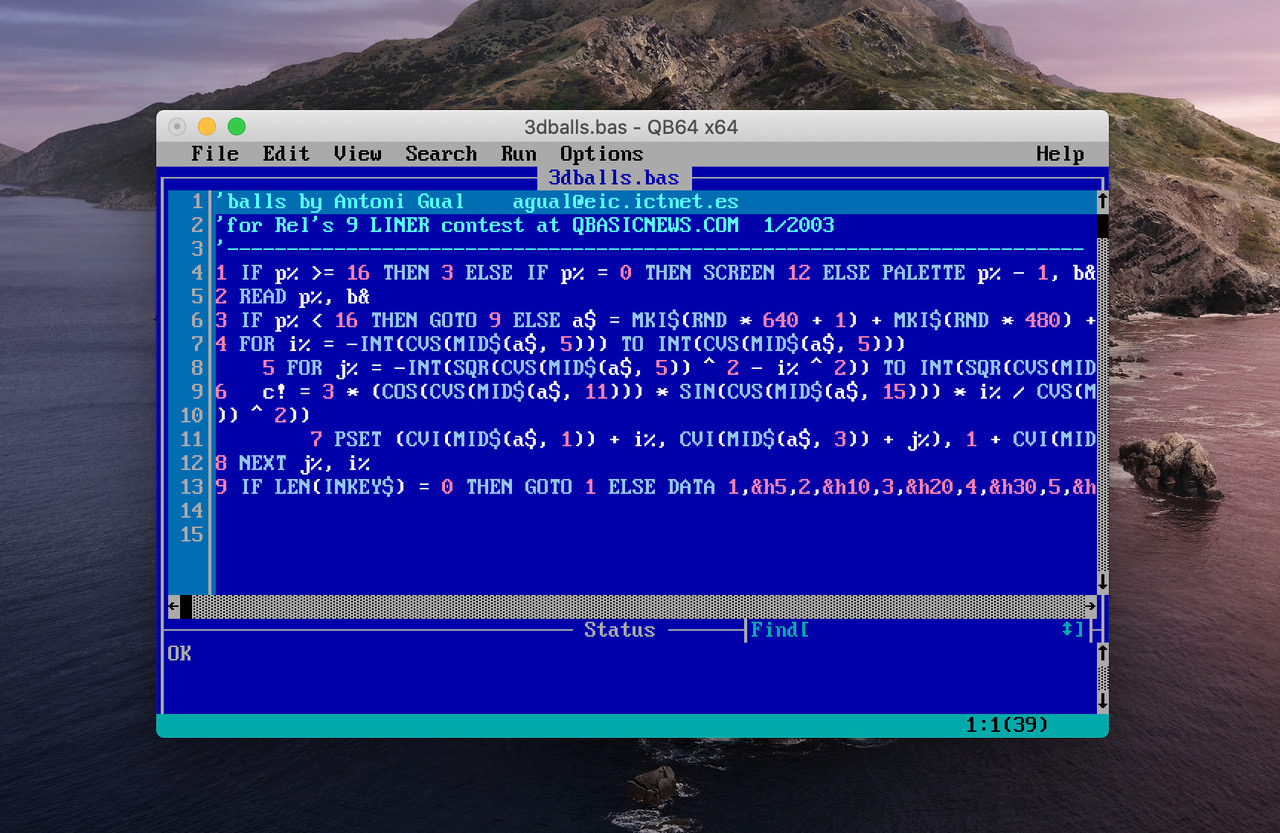1280x833 pixels.
Task: Click line number 13 in the gutter
Action: 191,487
